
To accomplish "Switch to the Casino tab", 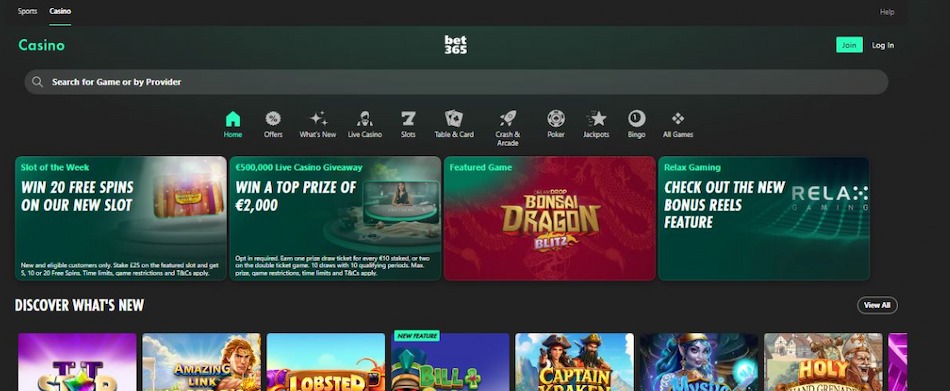I will (60, 12).
